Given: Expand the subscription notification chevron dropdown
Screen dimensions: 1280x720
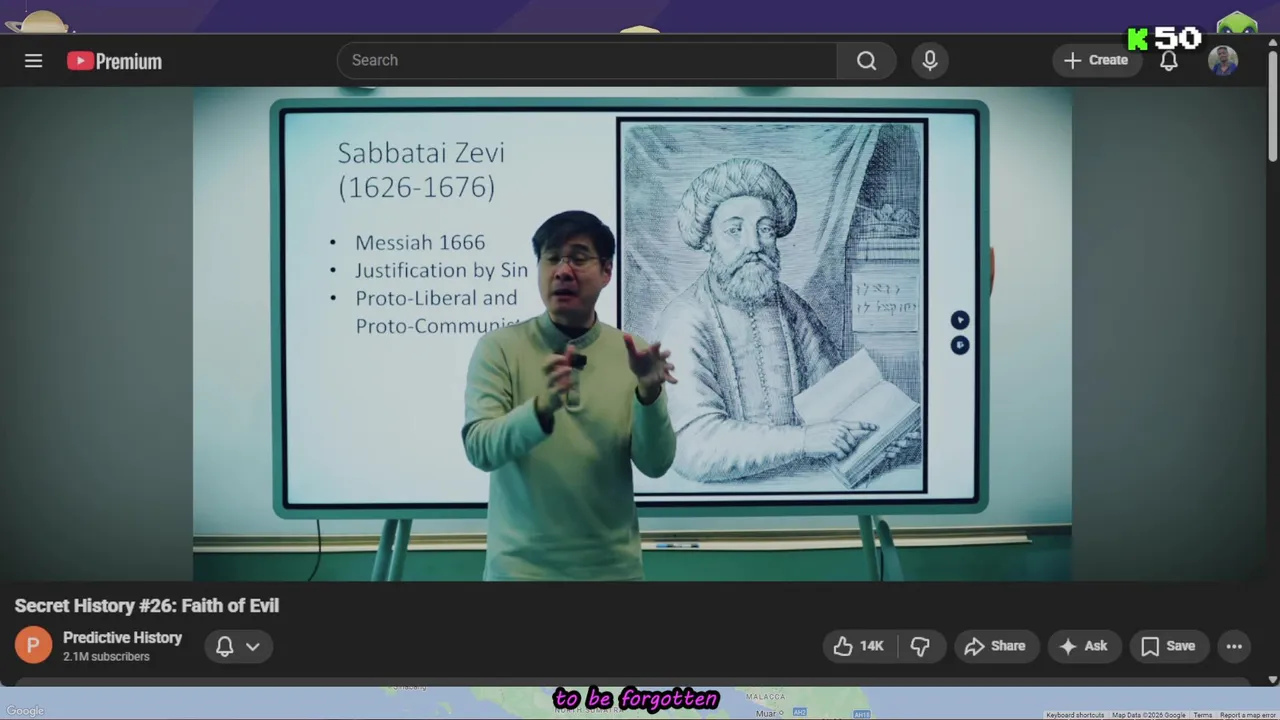Looking at the screenshot, I should click(x=253, y=646).
